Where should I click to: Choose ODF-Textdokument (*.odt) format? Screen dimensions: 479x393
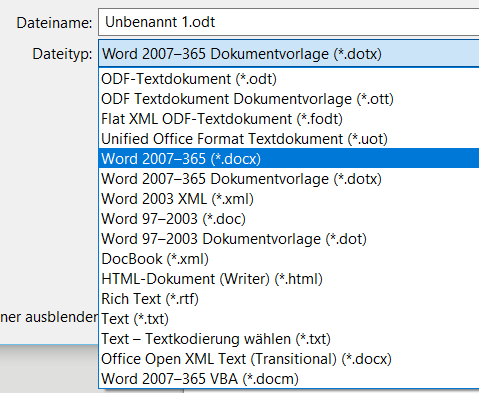click(x=289, y=79)
